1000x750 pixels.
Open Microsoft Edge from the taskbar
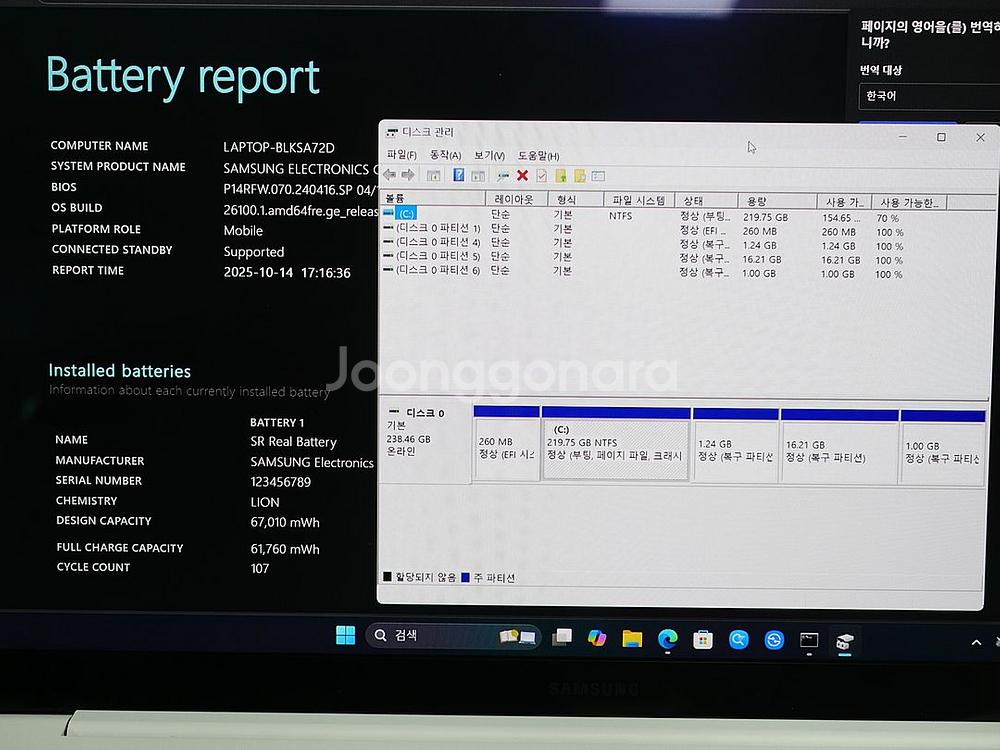(x=667, y=639)
